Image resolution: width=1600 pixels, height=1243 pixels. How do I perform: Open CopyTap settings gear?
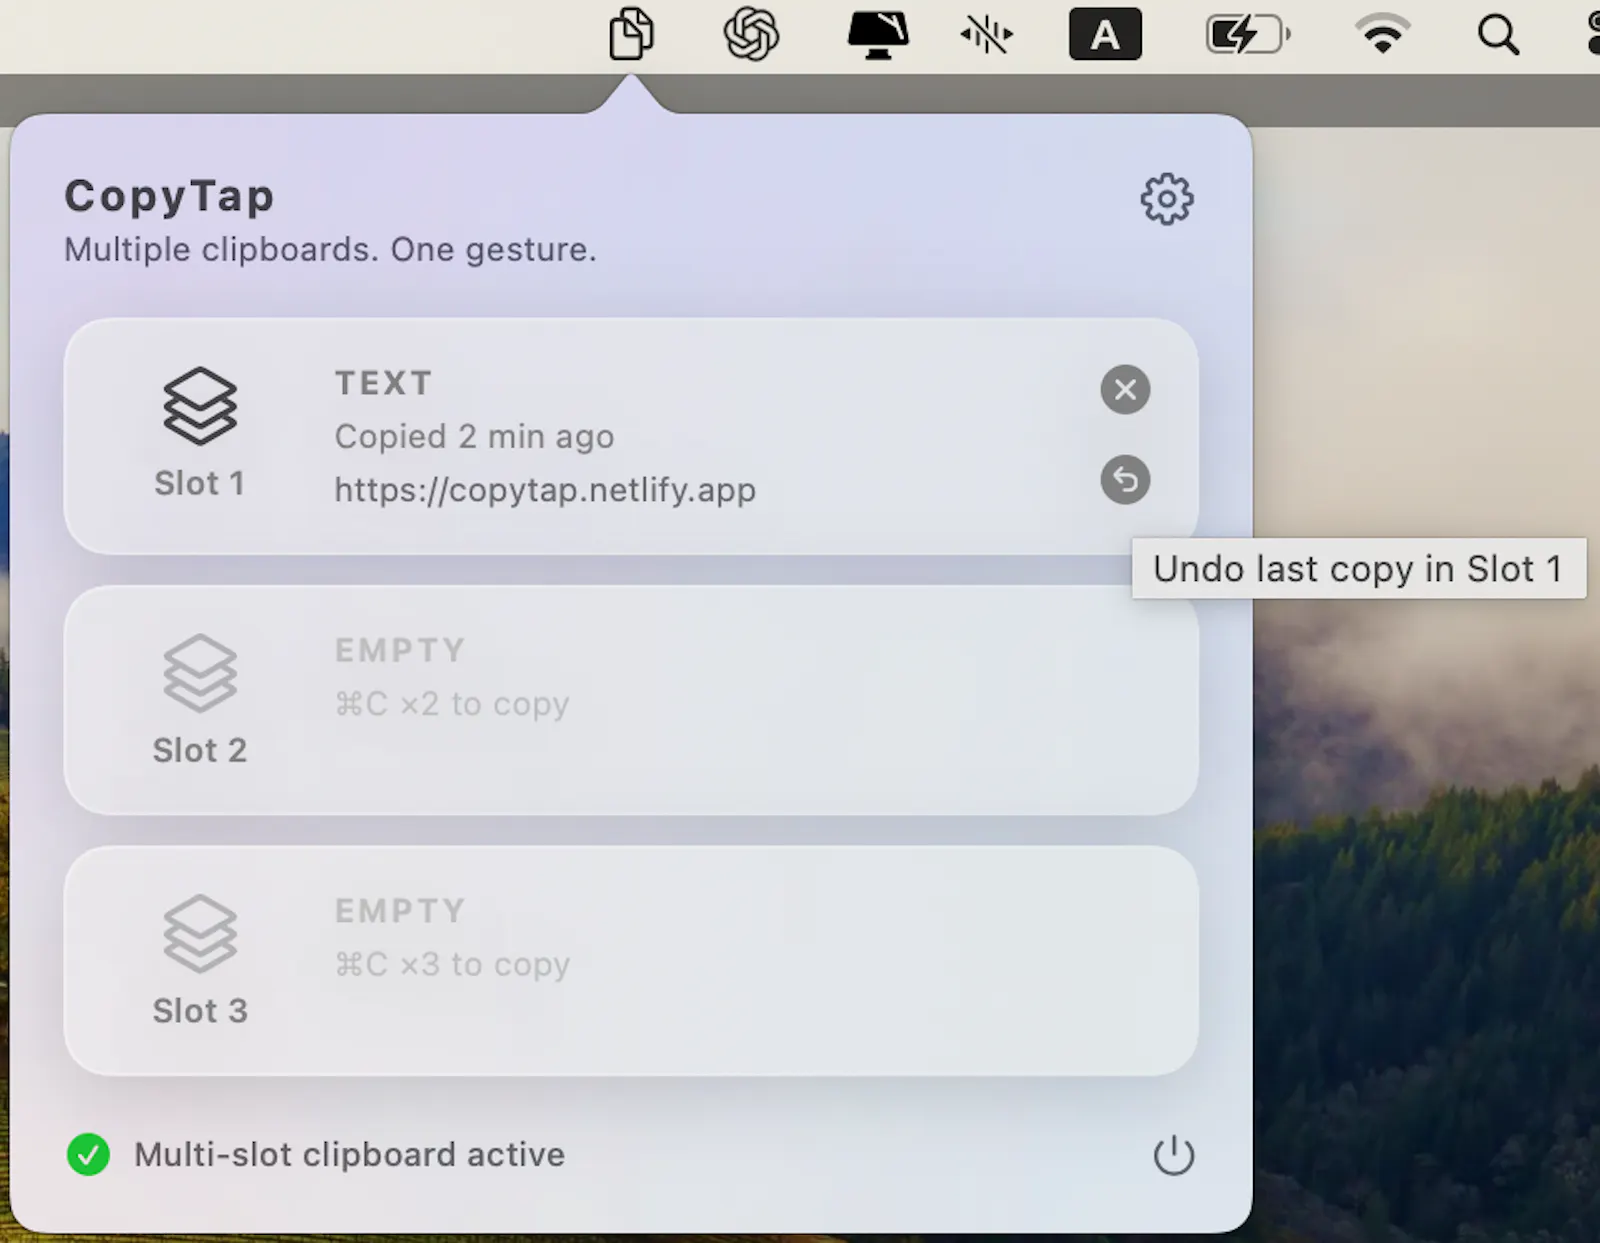point(1167,199)
